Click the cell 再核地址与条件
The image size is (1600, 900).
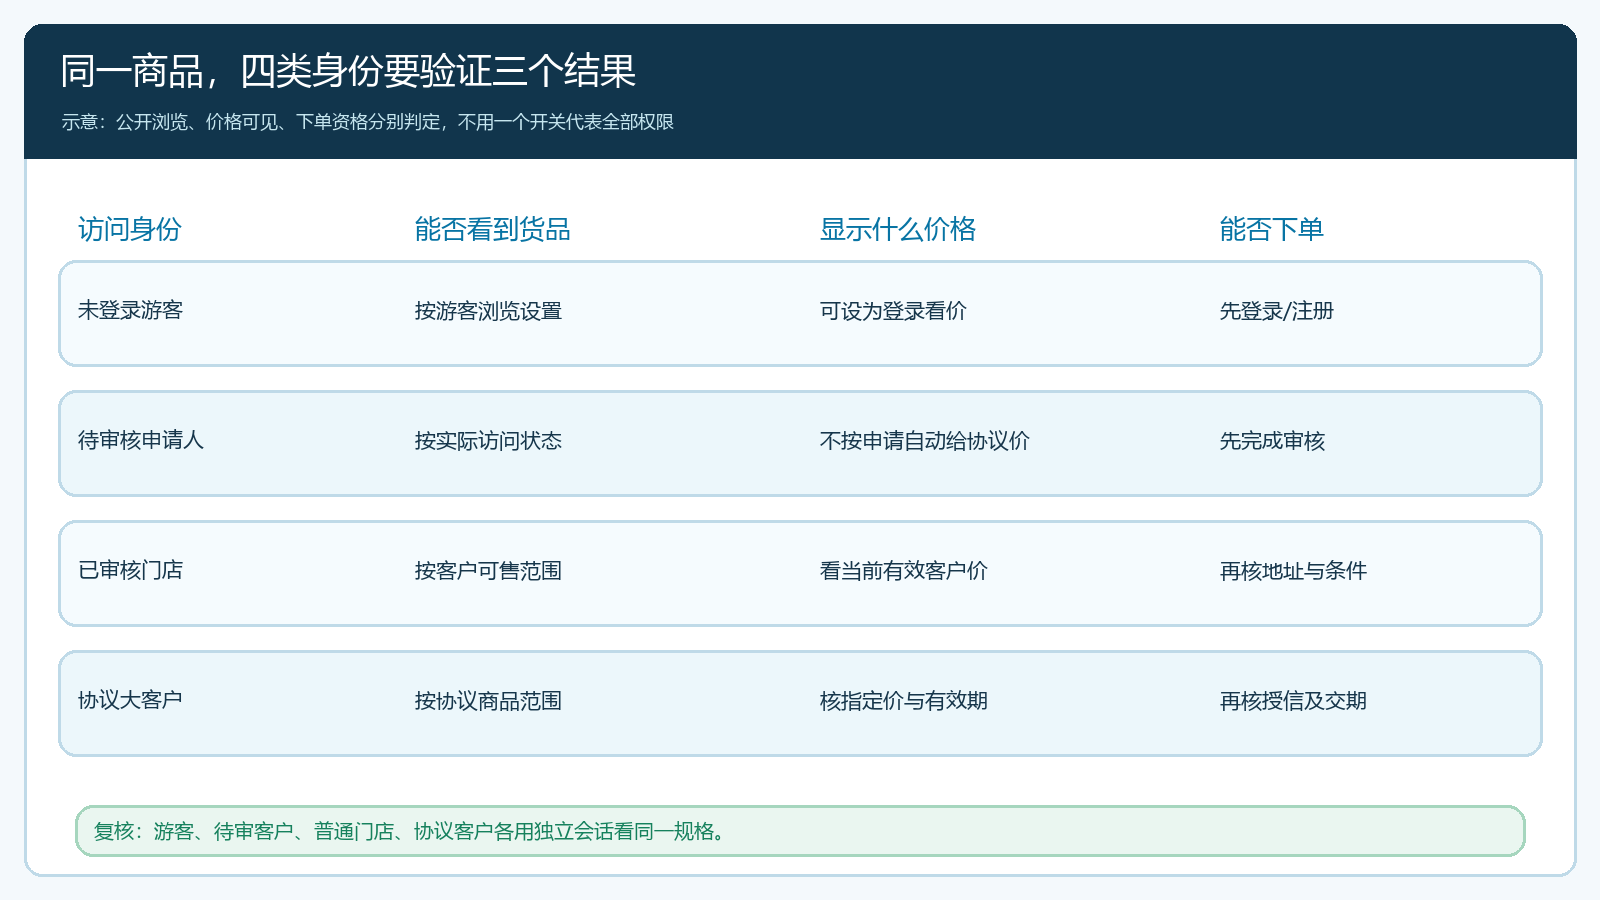(1293, 571)
